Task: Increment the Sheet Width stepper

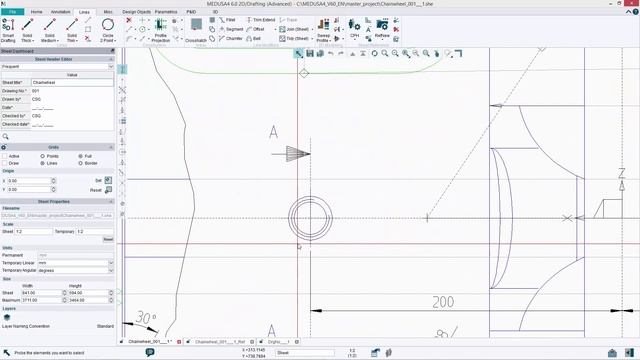Action: [x=64, y=292]
